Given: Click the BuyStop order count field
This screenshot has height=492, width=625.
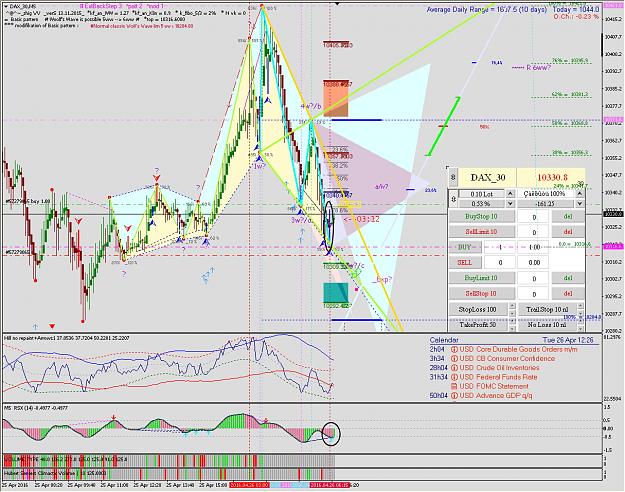Looking at the screenshot, I should 534,217.
